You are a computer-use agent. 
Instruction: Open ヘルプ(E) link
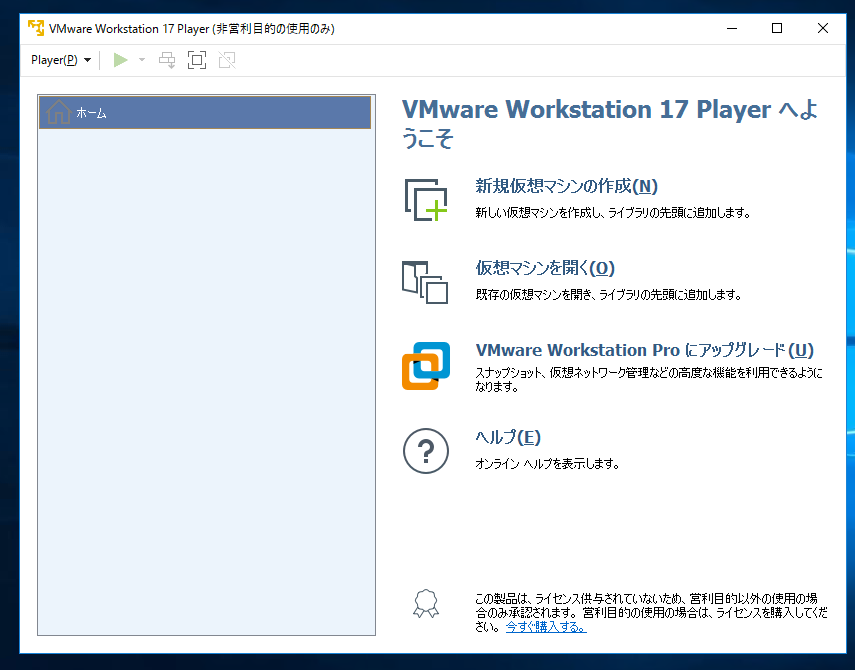508,437
